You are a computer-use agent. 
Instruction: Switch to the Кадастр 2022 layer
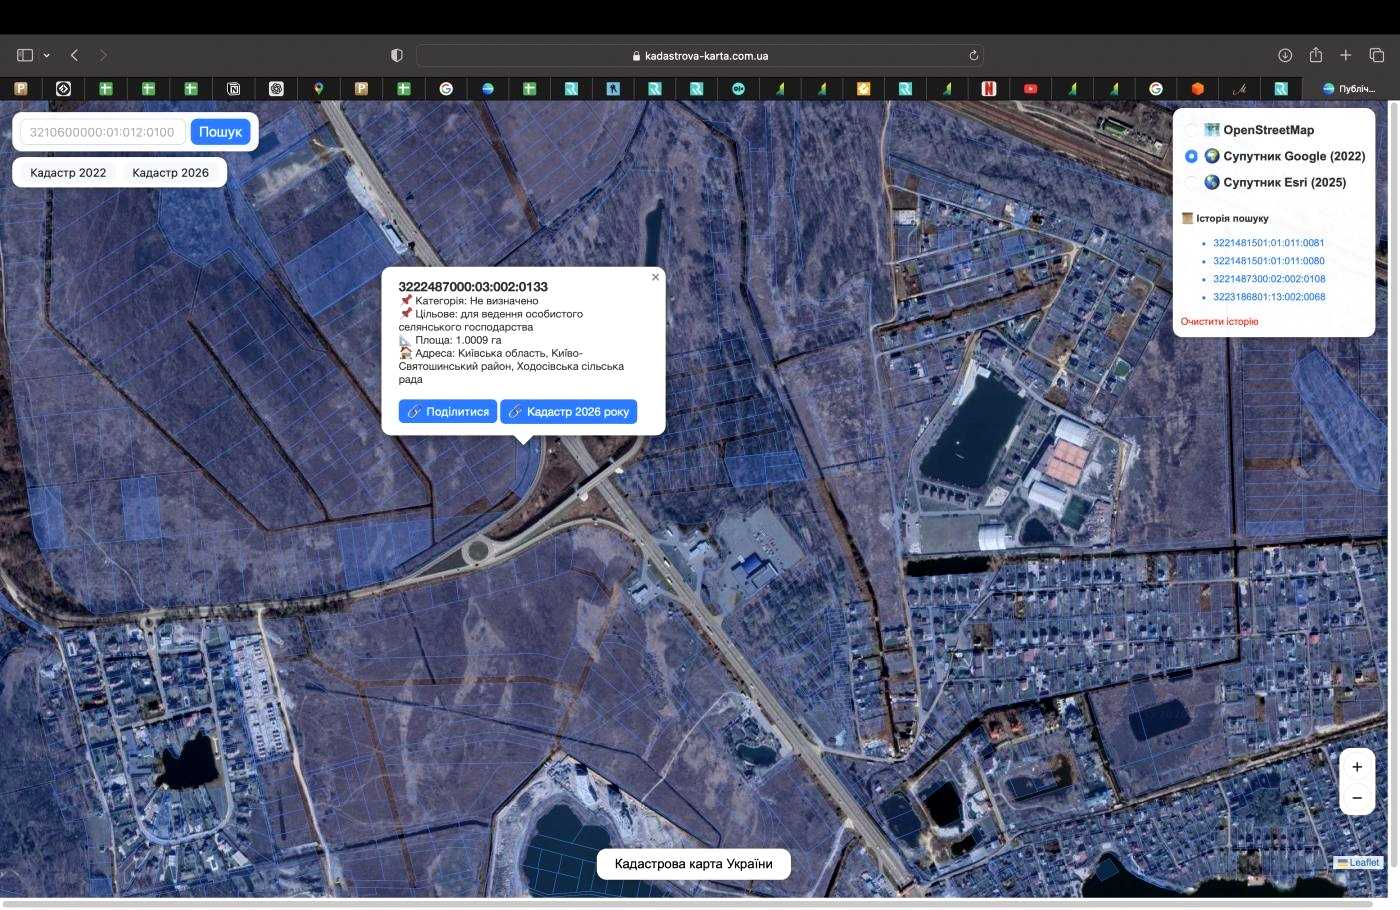(68, 173)
